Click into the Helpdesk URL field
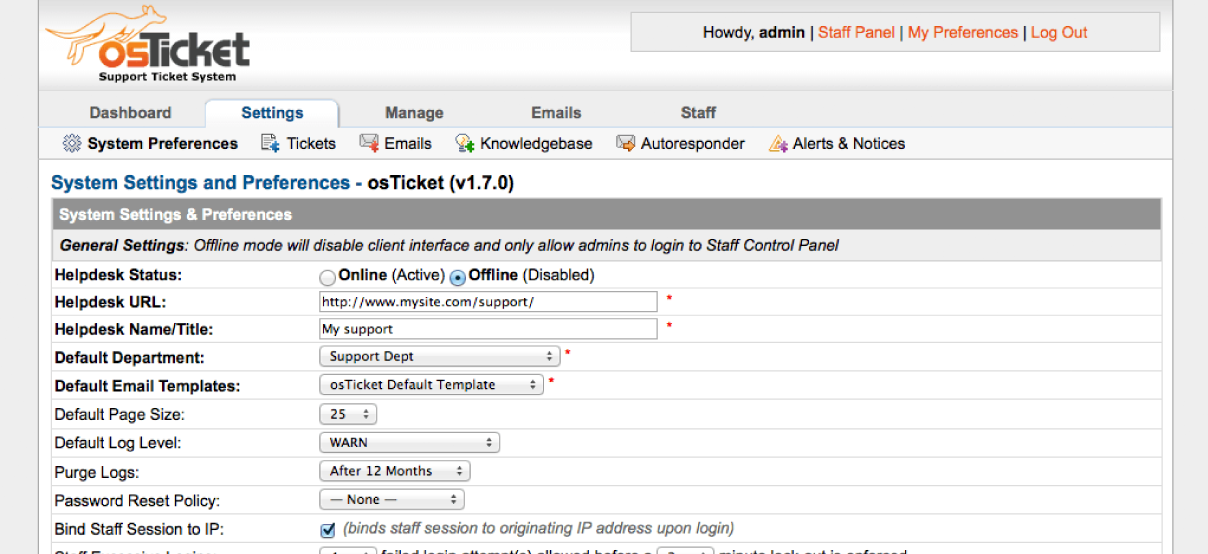This screenshot has height=554, width=1208. pos(488,301)
